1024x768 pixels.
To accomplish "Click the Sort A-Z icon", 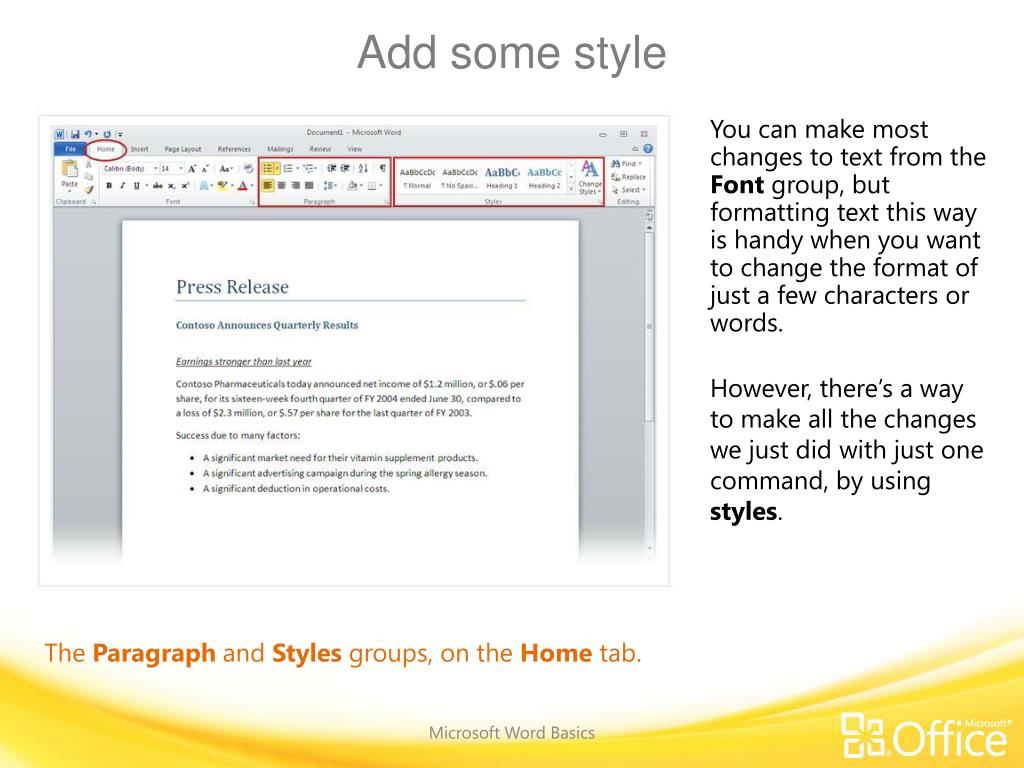I will pos(363,168).
